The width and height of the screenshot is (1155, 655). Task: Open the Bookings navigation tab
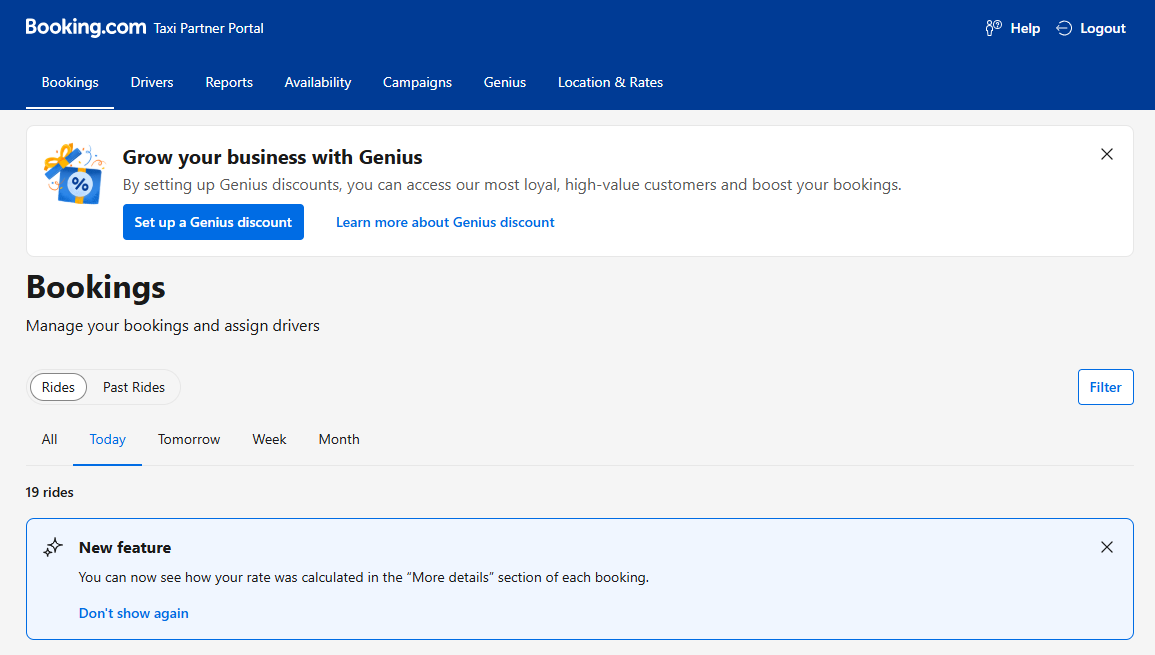(x=70, y=83)
